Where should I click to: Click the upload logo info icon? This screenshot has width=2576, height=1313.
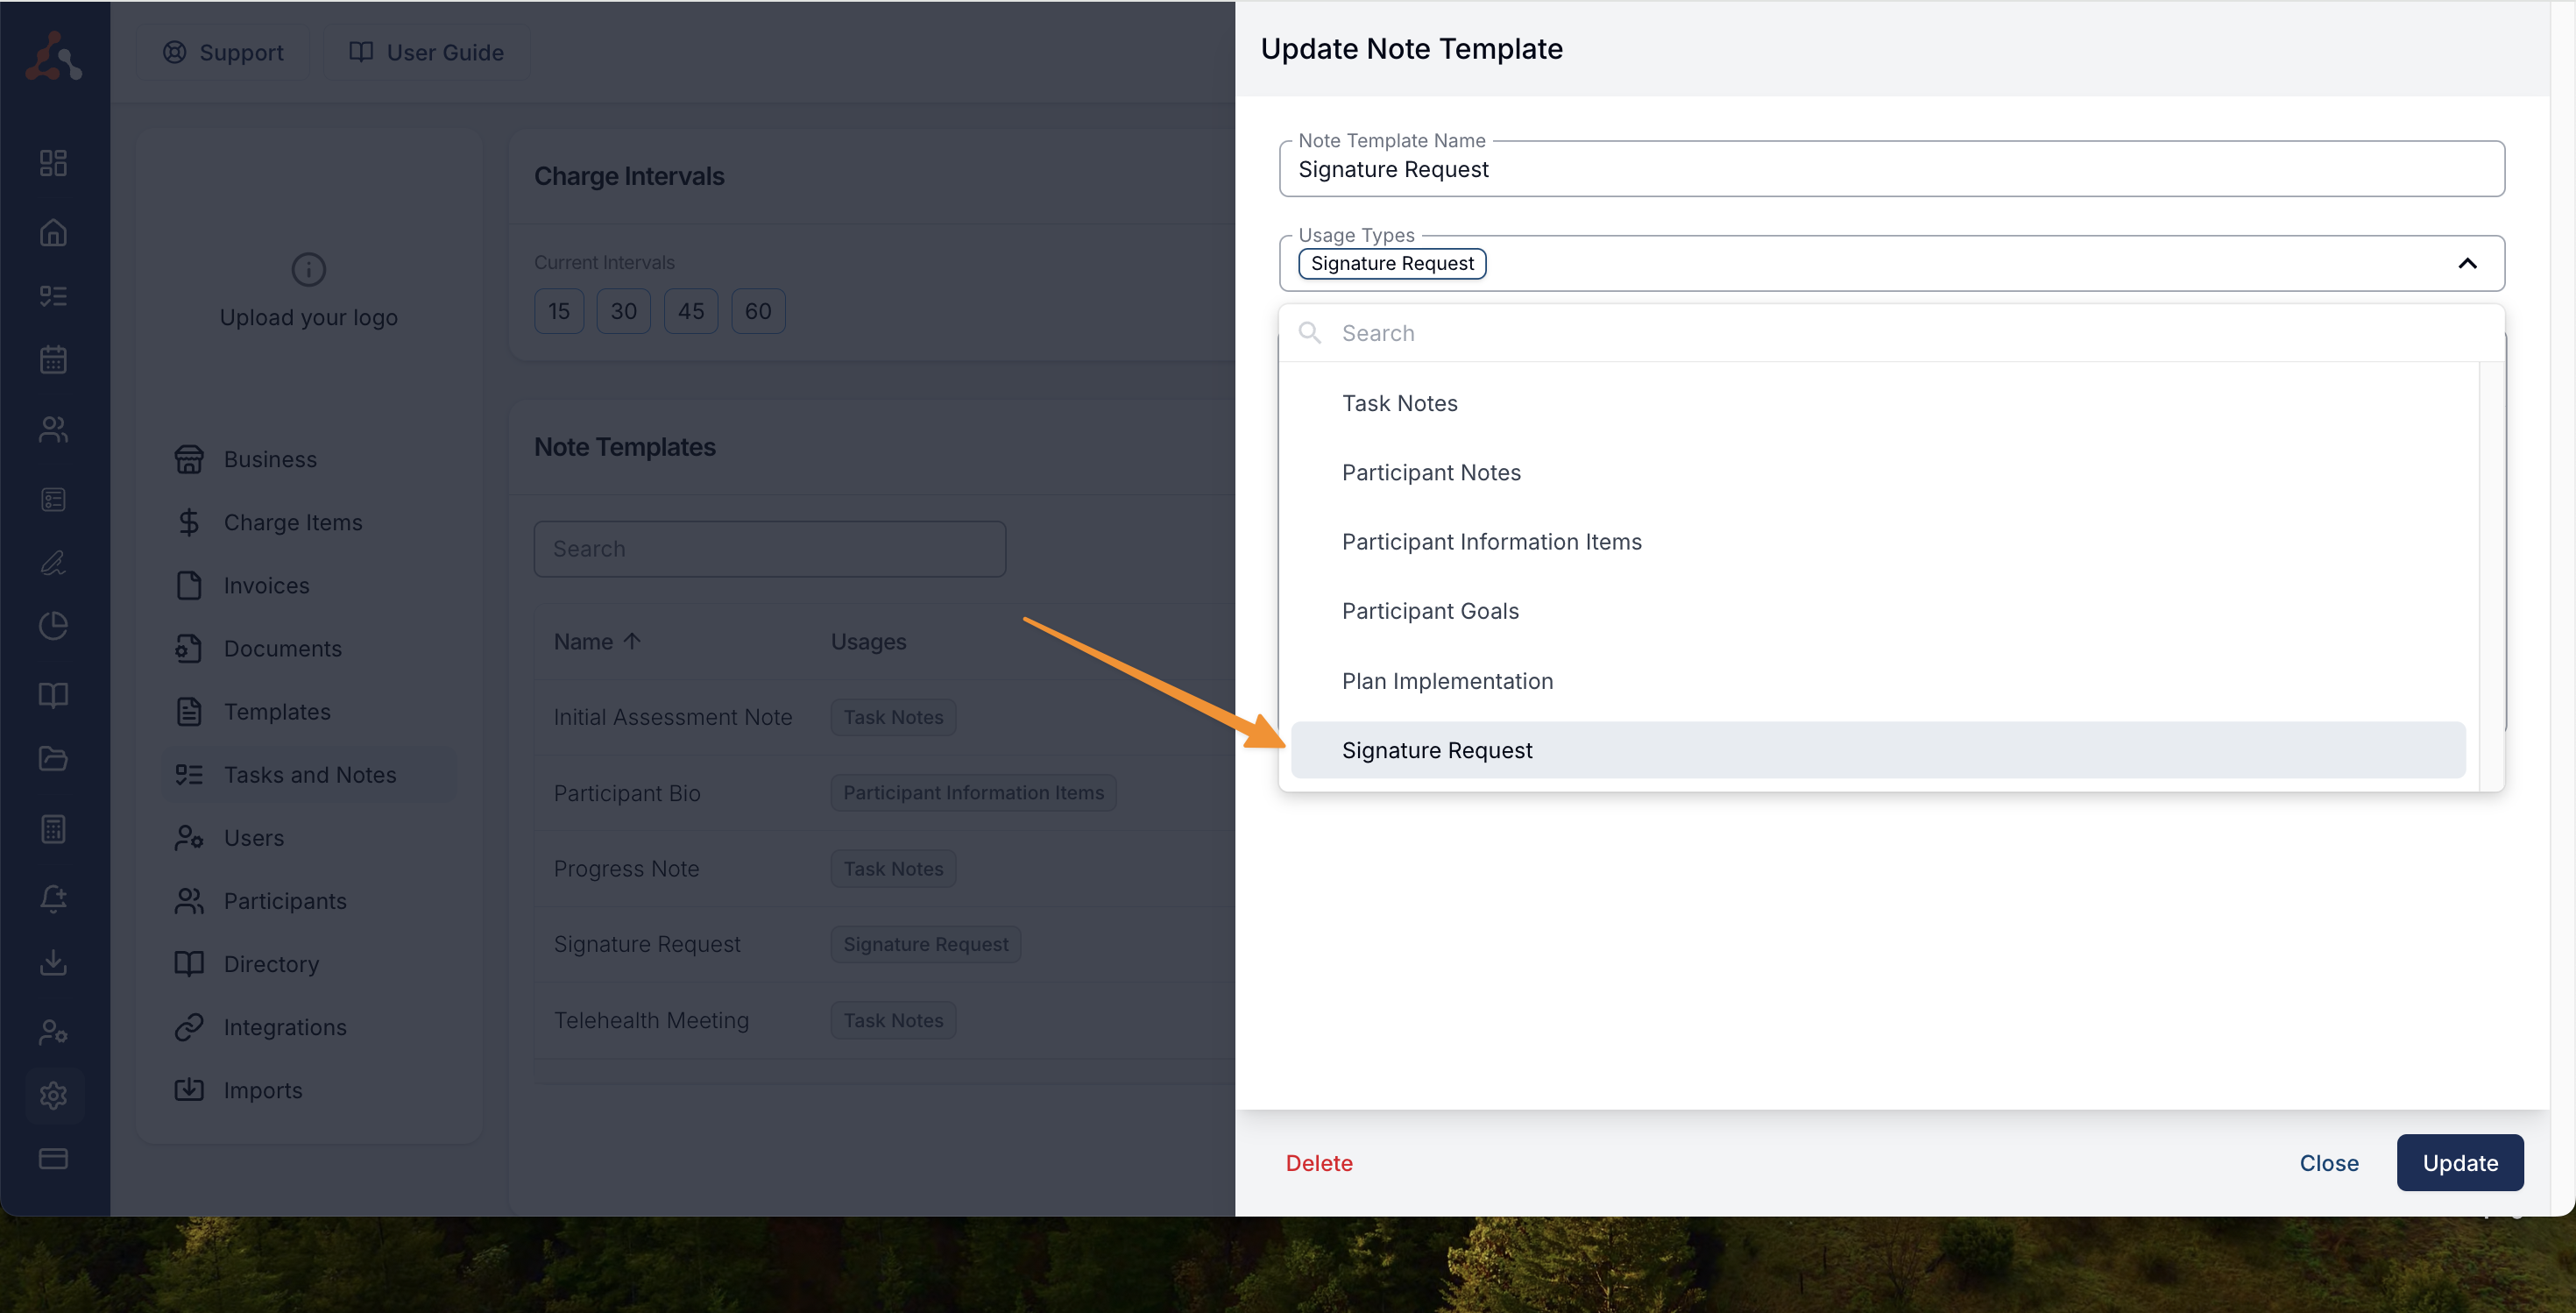pyautogui.click(x=308, y=269)
